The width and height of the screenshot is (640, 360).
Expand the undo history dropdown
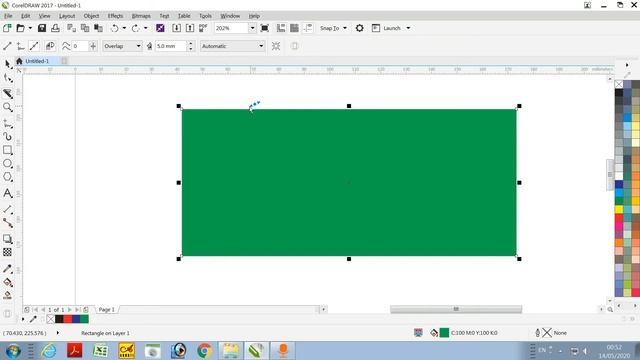(124, 28)
